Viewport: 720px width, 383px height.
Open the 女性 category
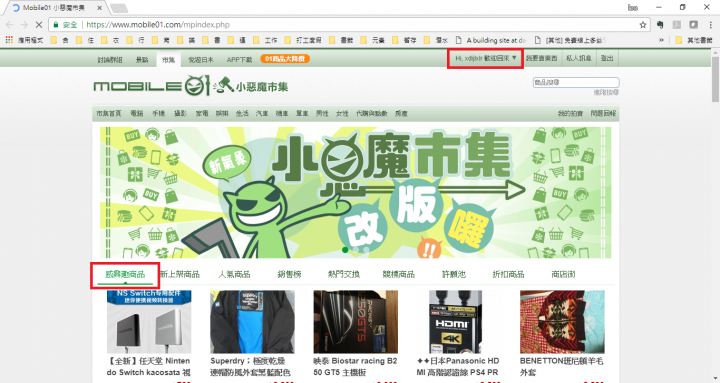(x=342, y=113)
